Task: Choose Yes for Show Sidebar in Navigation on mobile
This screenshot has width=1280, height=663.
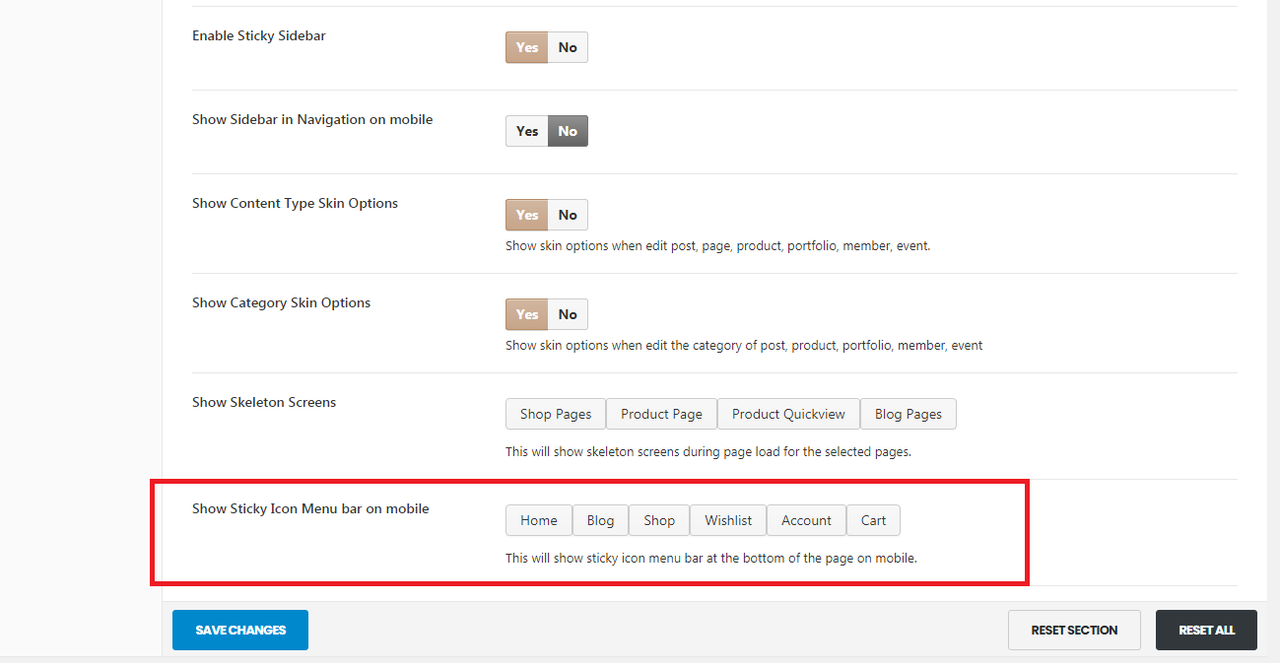Action: tap(527, 131)
